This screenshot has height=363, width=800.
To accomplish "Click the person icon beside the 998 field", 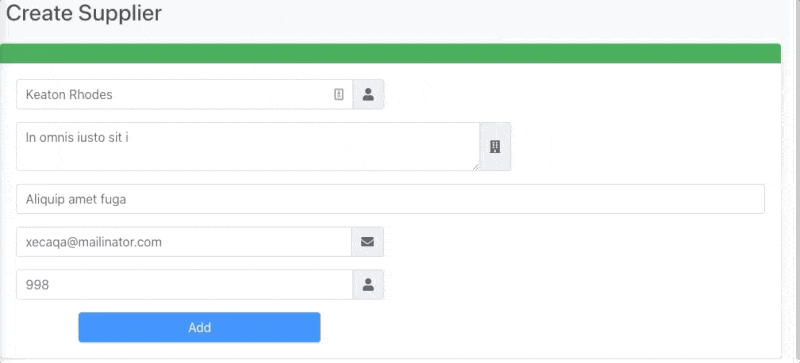I will point(368,284).
